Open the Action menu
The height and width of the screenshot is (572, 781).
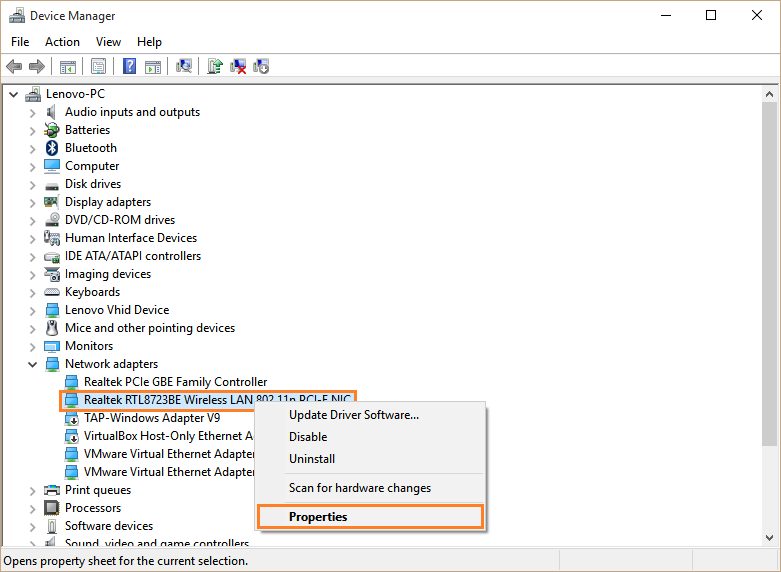(62, 42)
